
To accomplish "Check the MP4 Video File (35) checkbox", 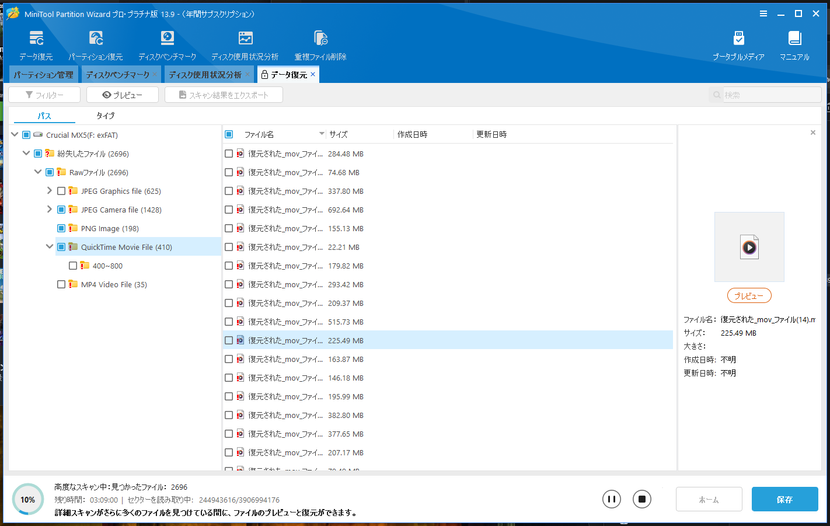I will [61, 284].
